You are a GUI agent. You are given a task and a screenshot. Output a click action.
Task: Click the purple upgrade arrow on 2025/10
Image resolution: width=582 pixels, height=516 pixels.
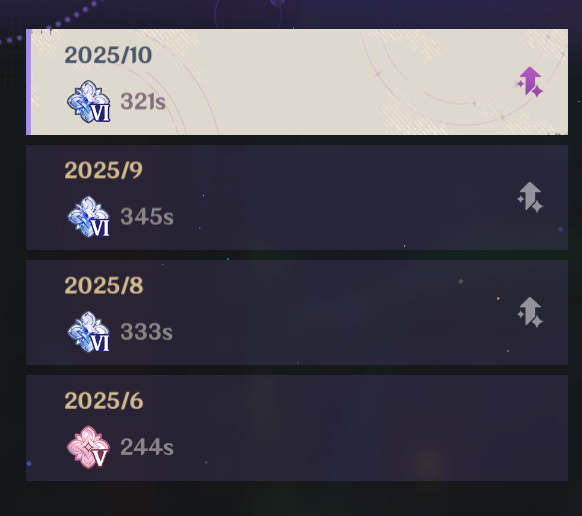[530, 82]
